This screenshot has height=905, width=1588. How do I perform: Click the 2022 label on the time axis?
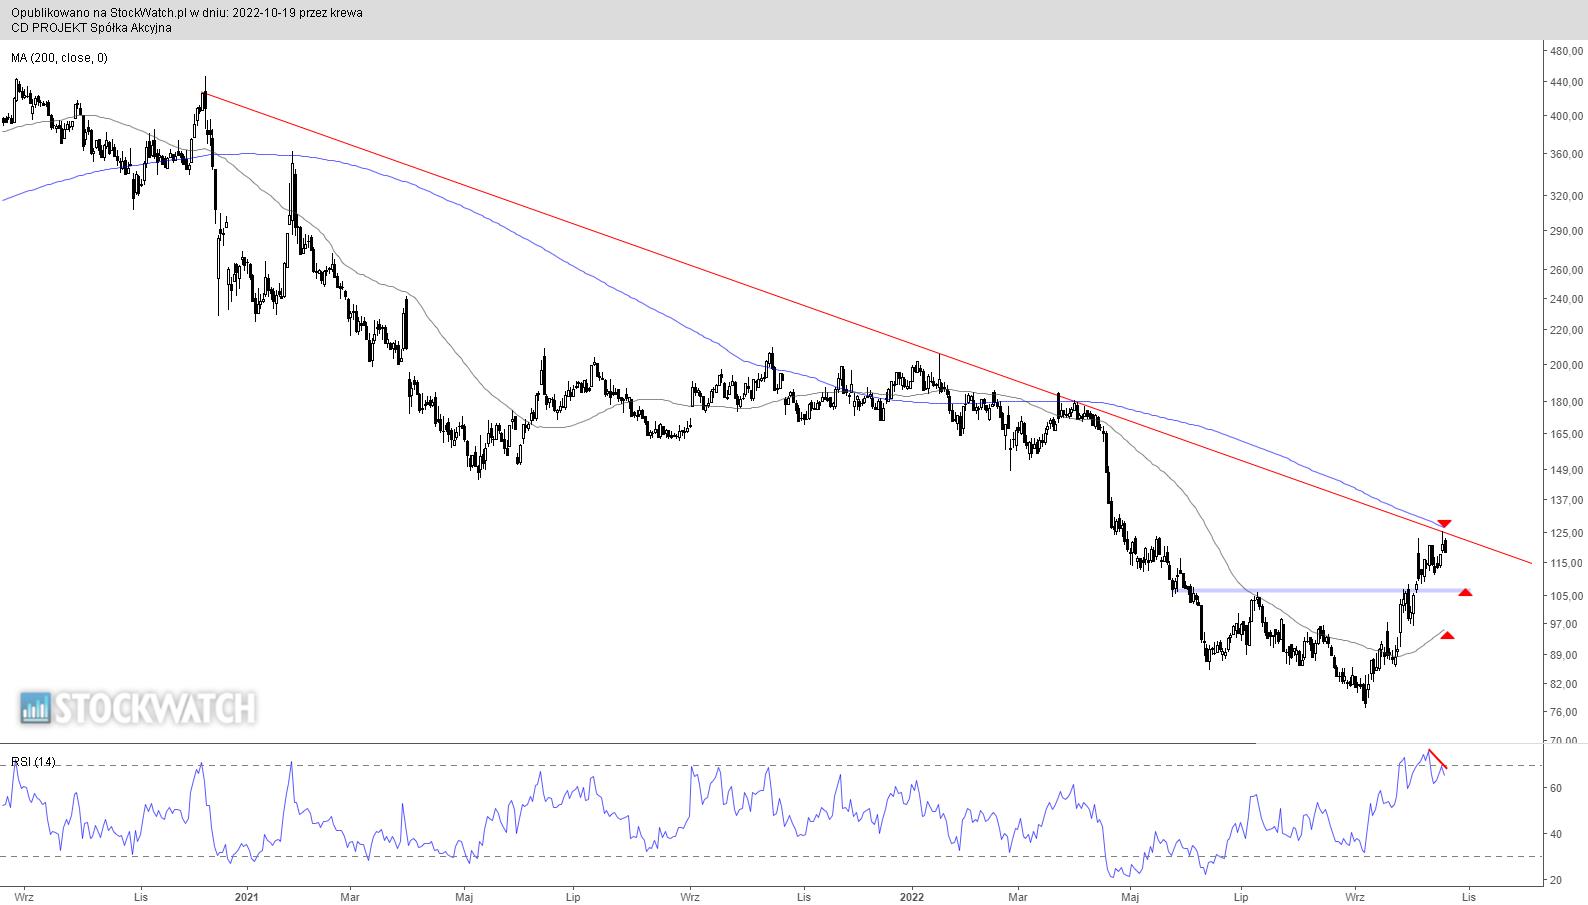click(913, 897)
